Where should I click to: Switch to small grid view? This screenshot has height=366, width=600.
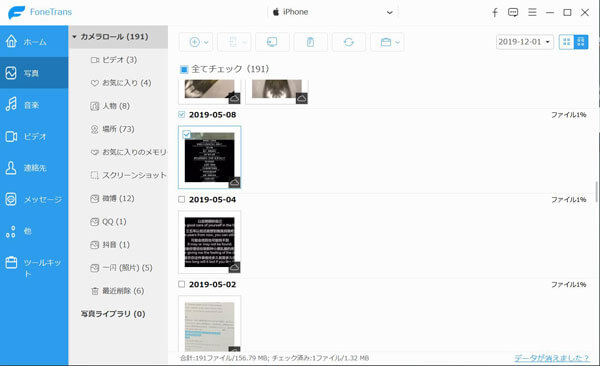(566, 42)
